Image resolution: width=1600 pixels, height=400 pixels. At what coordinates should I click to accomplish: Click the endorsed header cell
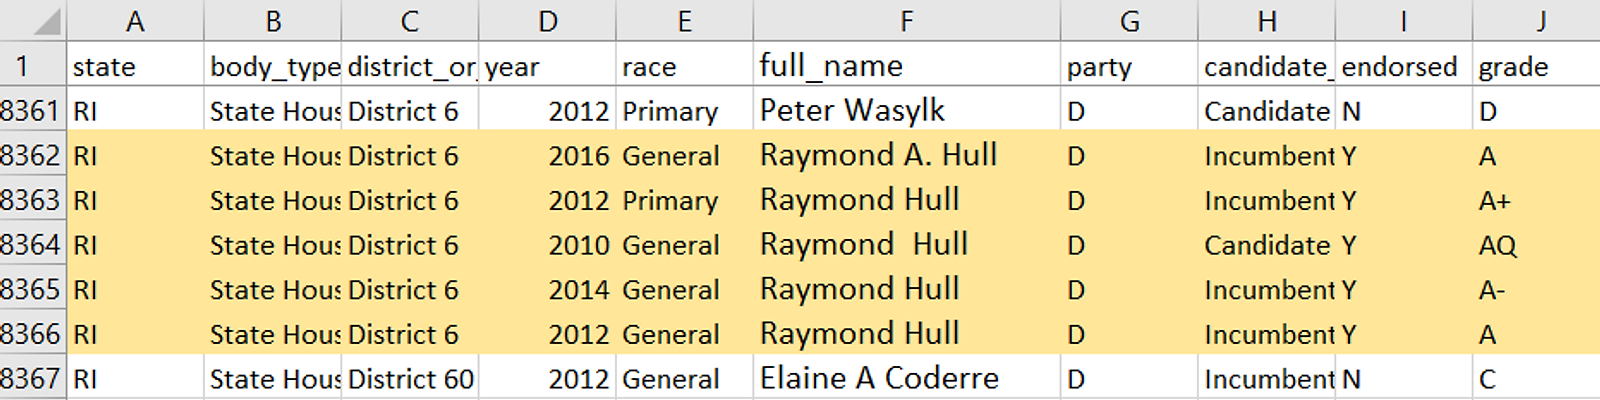pos(1404,66)
